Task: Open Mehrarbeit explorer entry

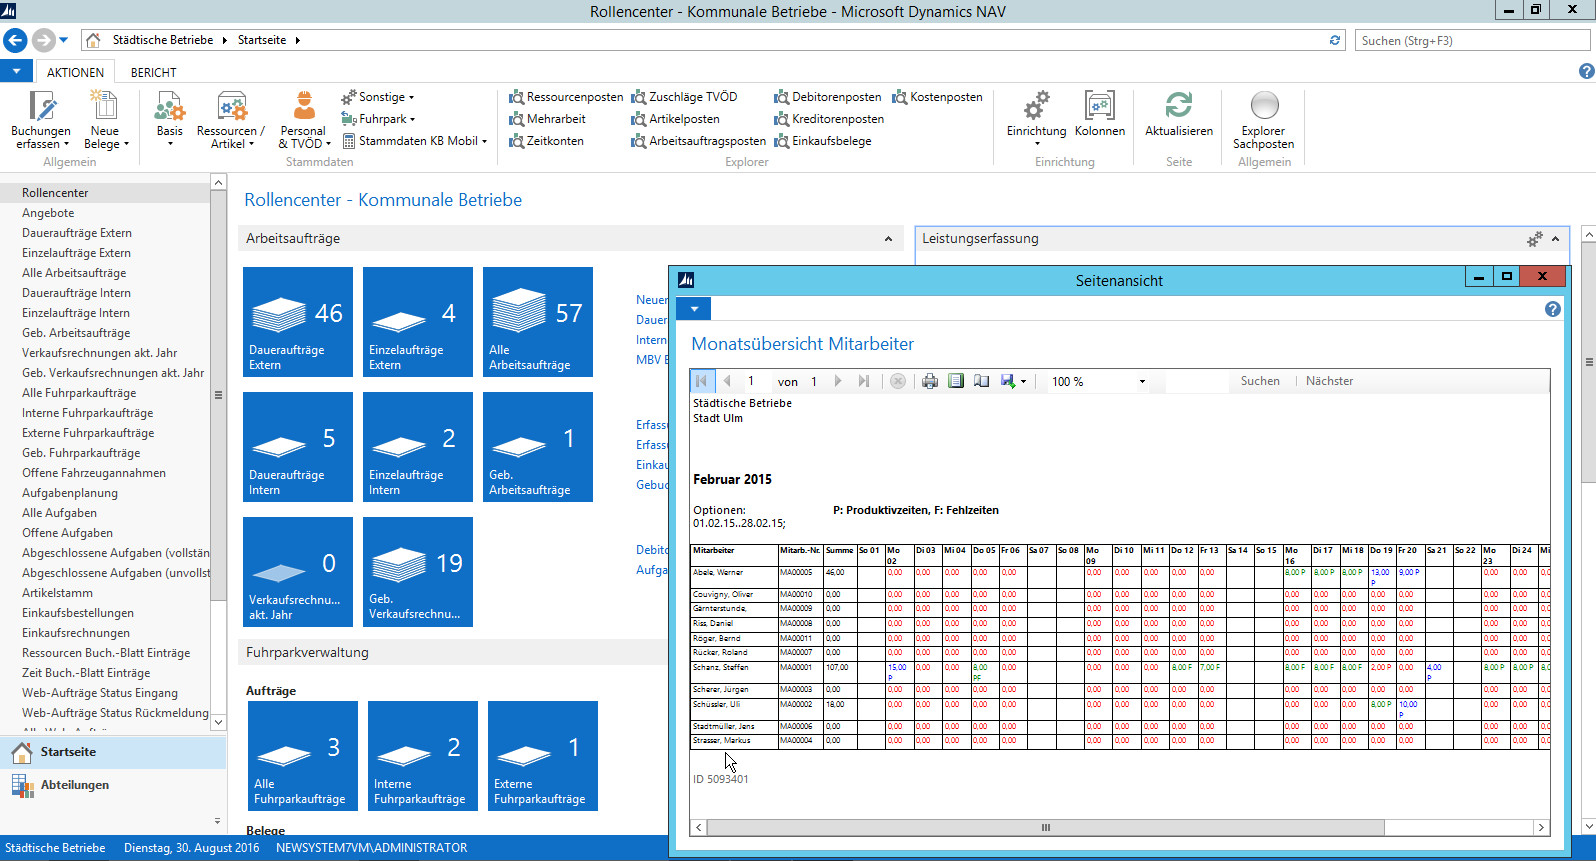Action: [547, 119]
